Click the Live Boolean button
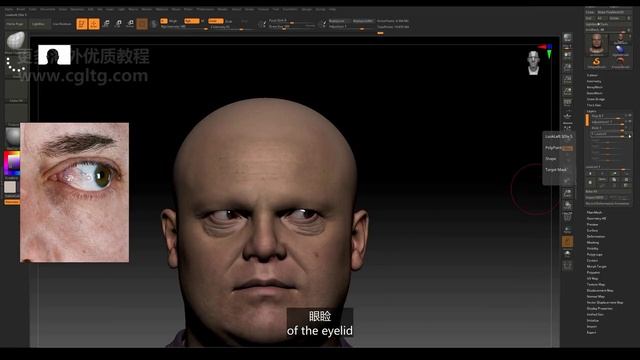The width and height of the screenshot is (640, 360). (62, 24)
